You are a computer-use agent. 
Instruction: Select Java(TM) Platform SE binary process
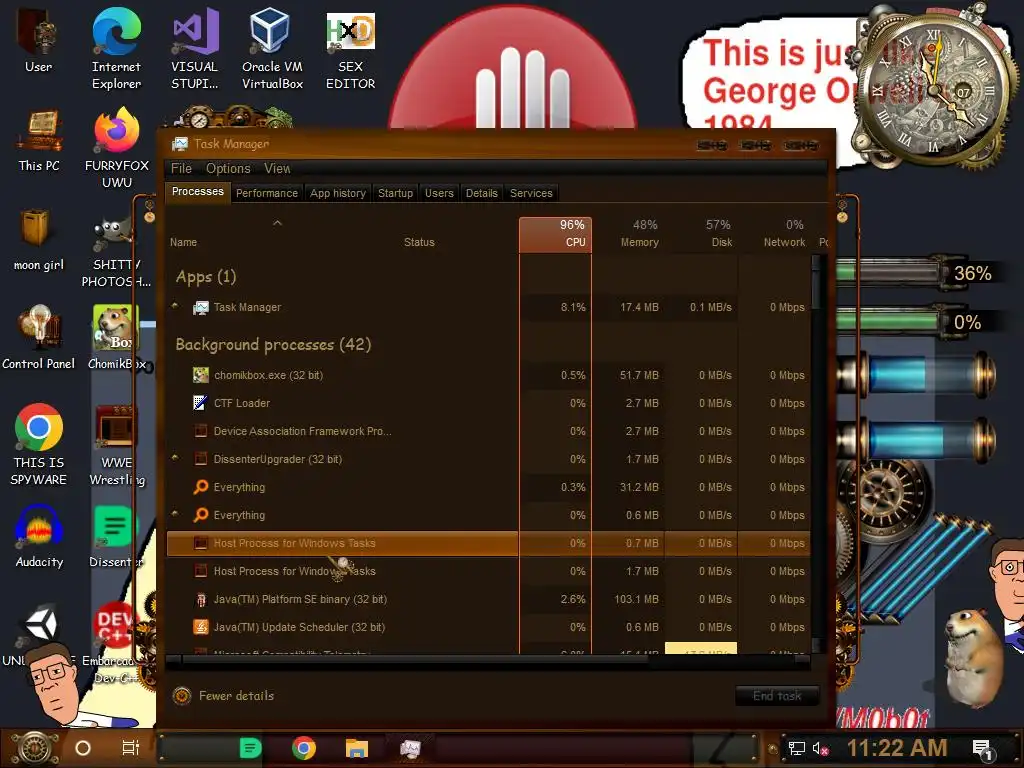[488, 599]
